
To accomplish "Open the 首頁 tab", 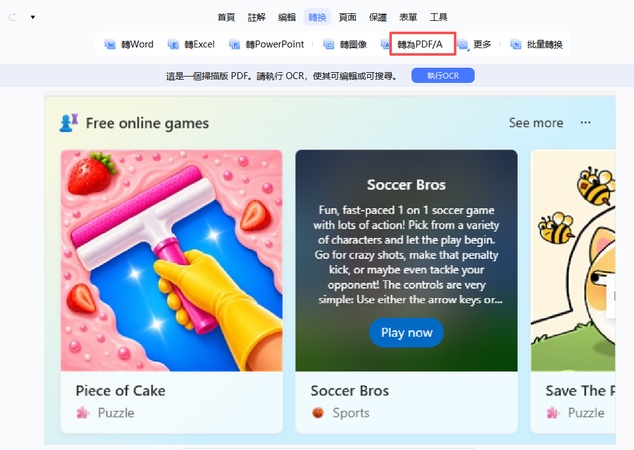I will pyautogui.click(x=226, y=17).
